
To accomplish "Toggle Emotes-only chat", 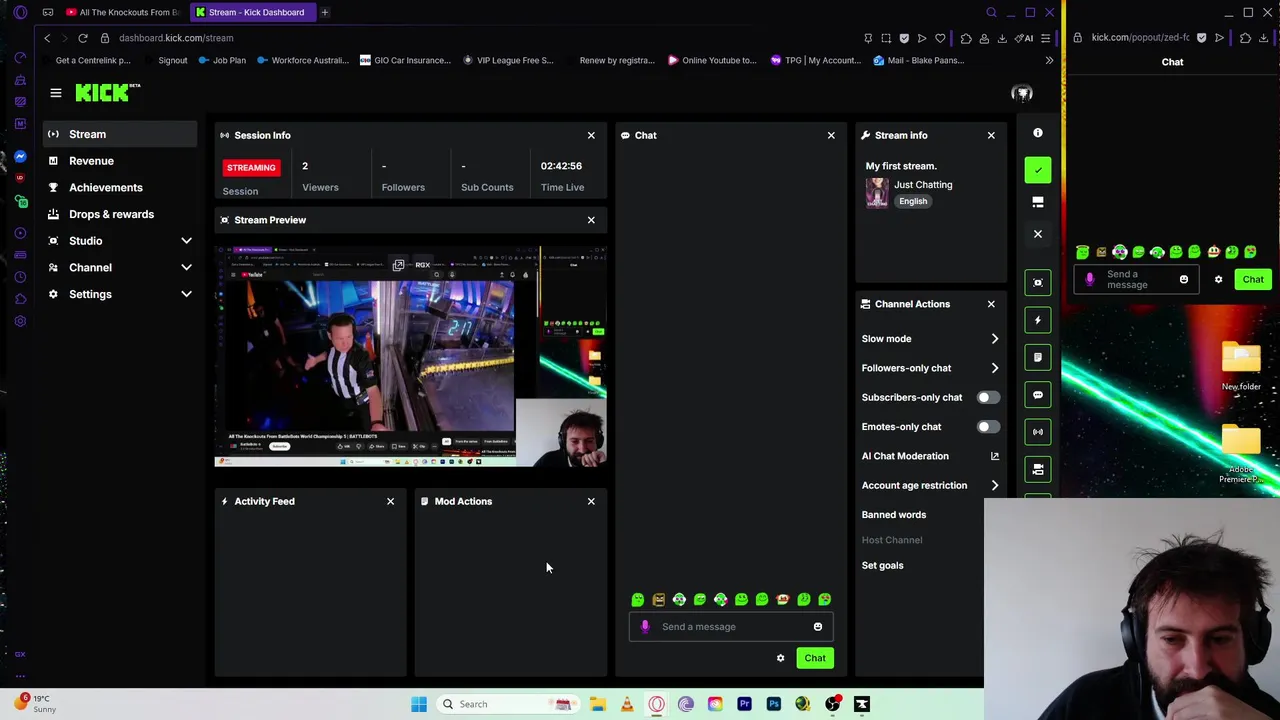I will [988, 427].
